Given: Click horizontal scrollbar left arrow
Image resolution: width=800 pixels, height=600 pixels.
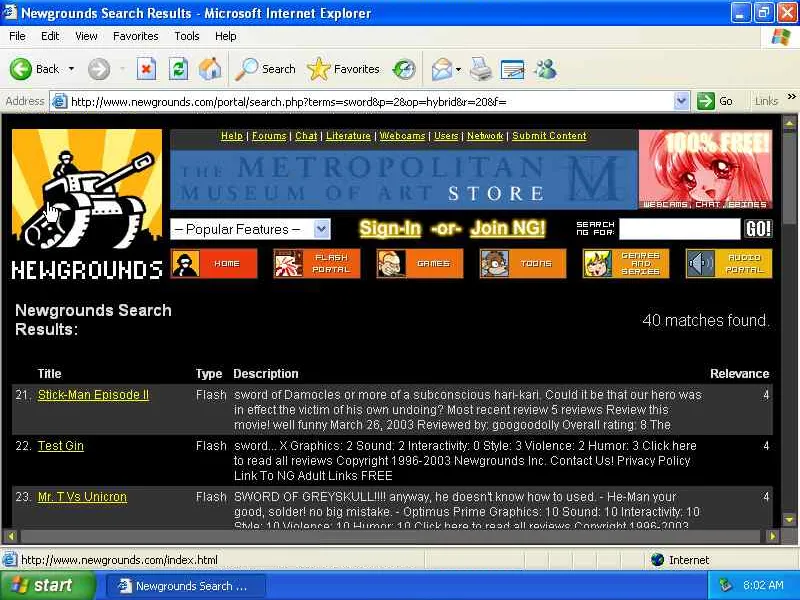Looking at the screenshot, I should pyautogui.click(x=11, y=536).
